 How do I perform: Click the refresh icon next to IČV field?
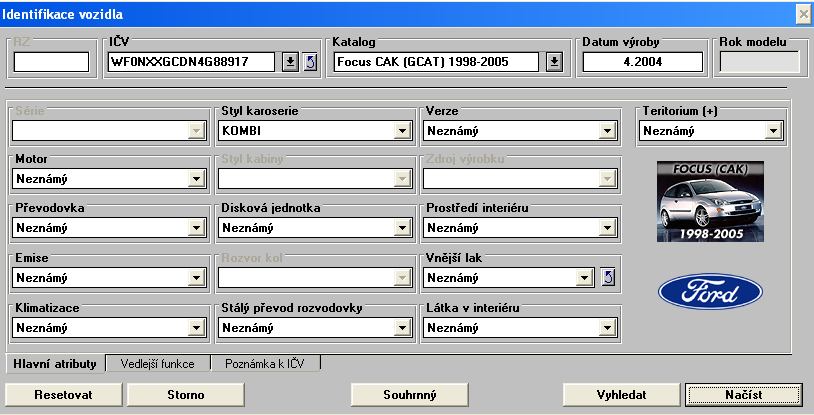coord(309,62)
